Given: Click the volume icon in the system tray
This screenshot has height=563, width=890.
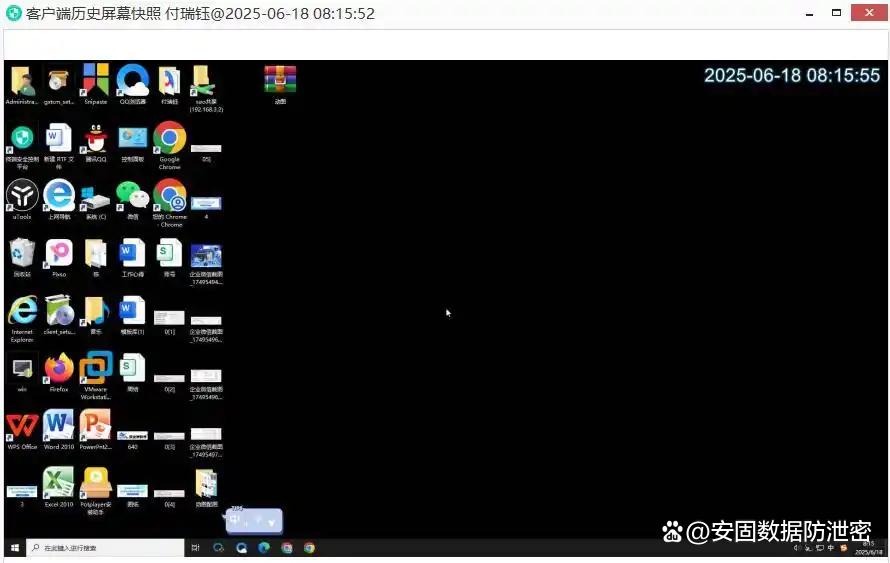Looking at the screenshot, I should click(796, 548).
